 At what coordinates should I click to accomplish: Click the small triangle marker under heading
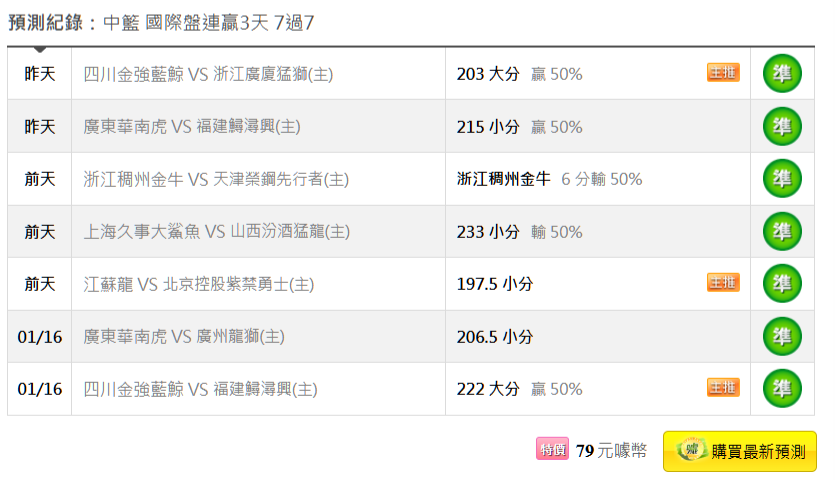tap(39, 50)
